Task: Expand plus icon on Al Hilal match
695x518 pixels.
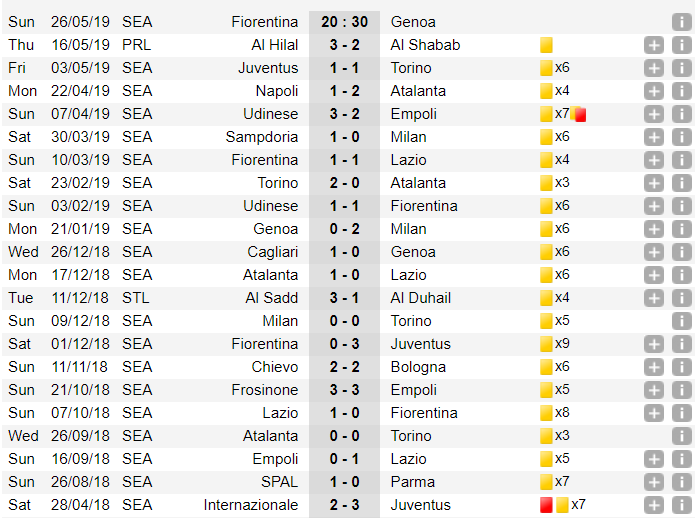Action: coord(654,45)
